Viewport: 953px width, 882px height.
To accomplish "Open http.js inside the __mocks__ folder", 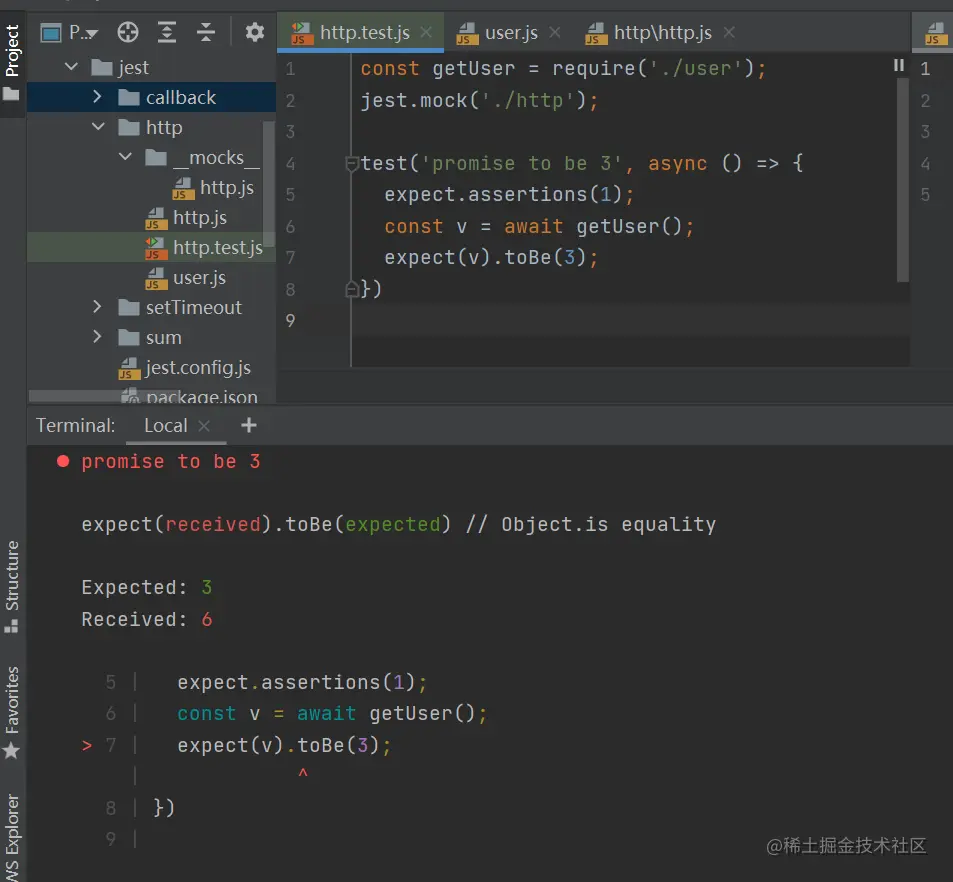I will tap(227, 188).
